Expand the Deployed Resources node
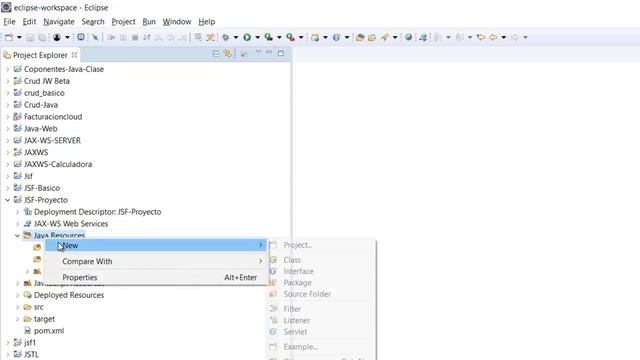 [x=17, y=295]
